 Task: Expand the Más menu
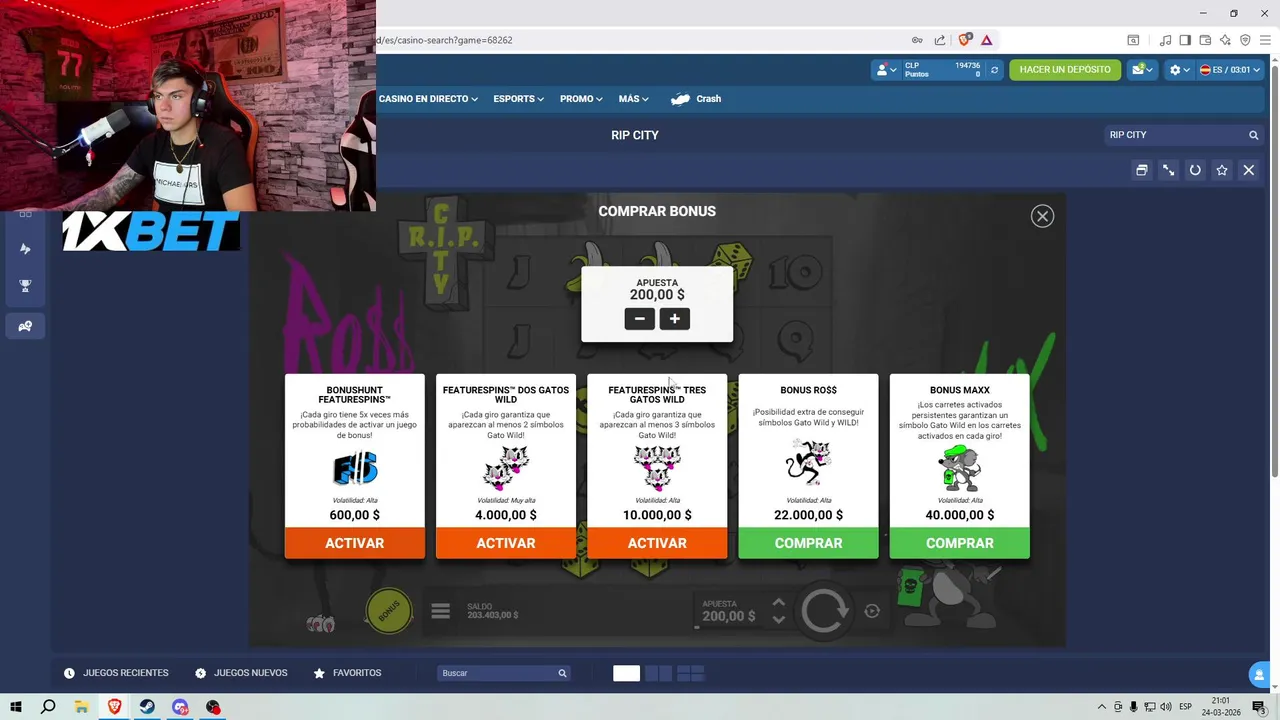coord(633,99)
